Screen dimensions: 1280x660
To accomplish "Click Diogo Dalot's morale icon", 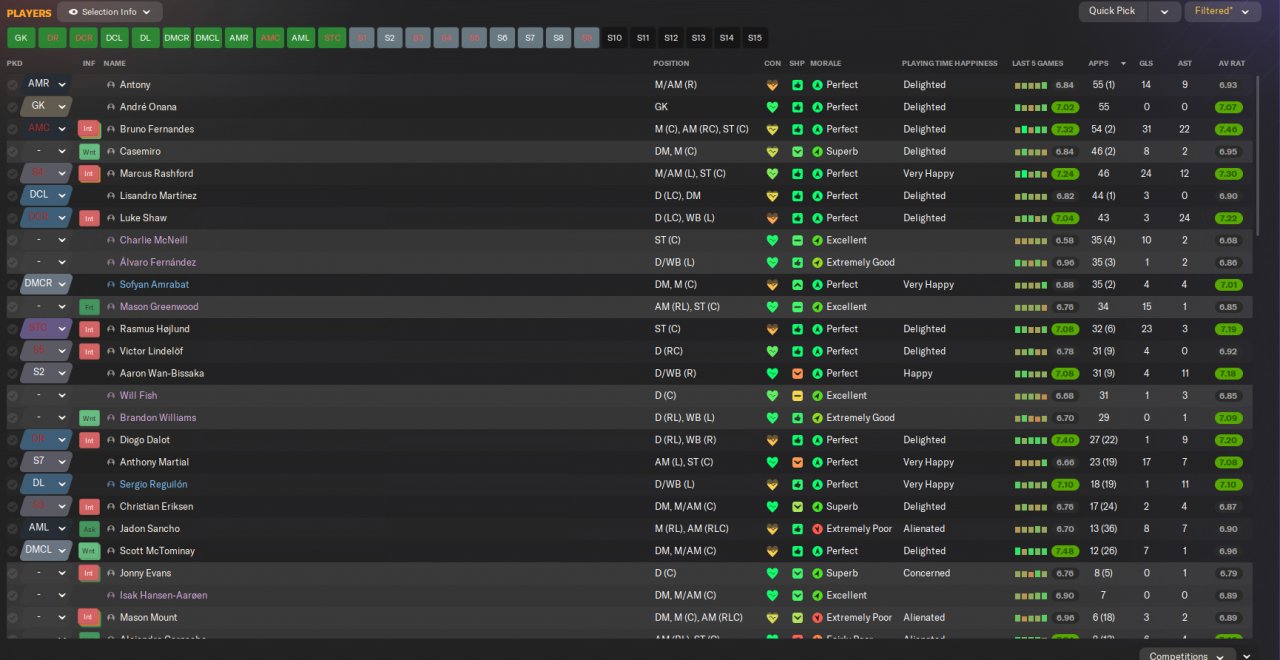I will pyautogui.click(x=817, y=440).
